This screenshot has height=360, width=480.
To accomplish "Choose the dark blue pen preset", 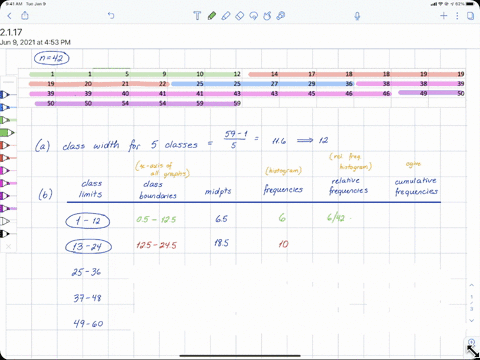I will tap(6, 95).
